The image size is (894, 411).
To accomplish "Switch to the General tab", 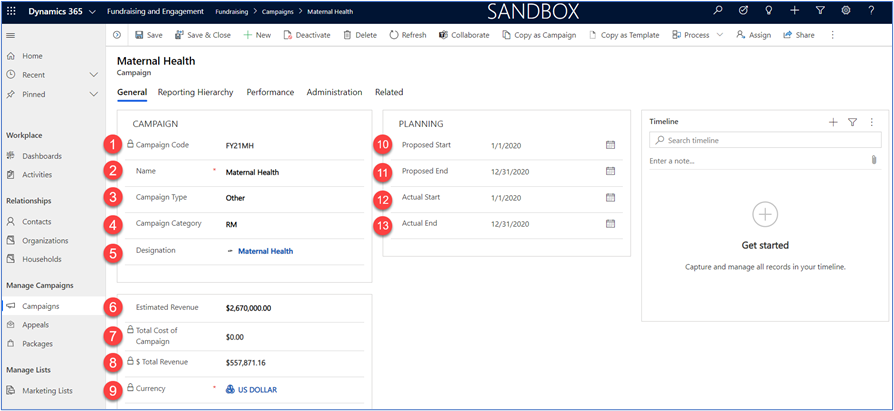I will coord(132,92).
